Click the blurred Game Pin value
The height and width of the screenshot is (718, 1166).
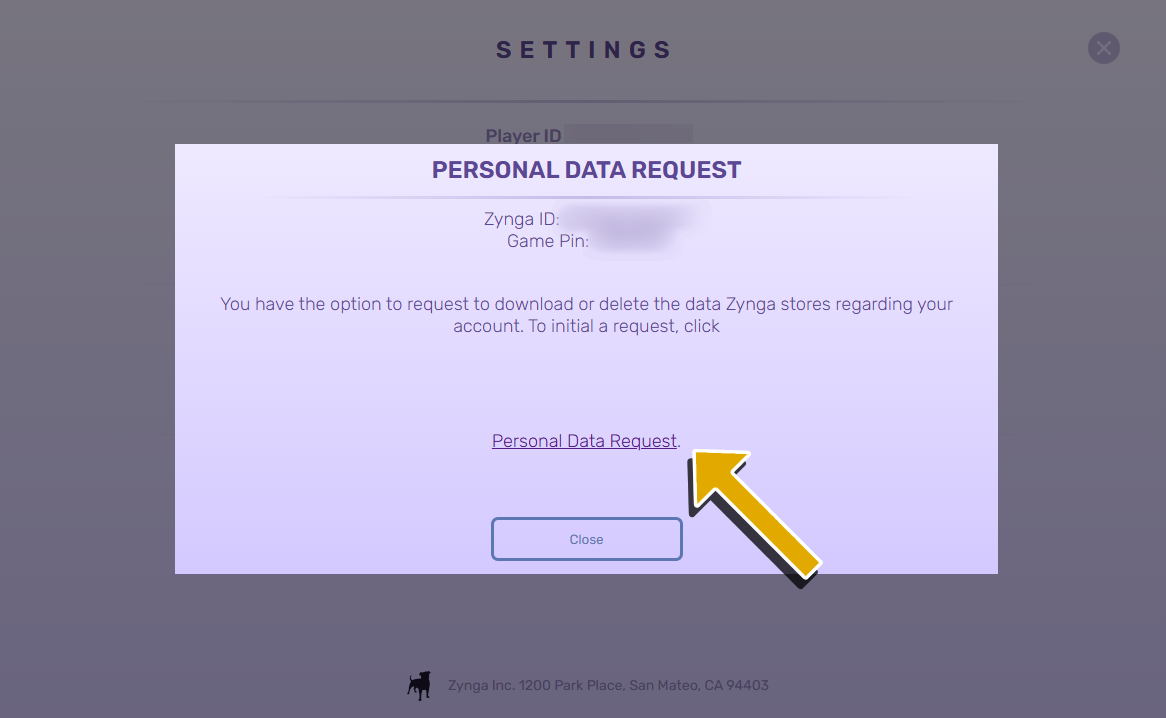pos(630,241)
